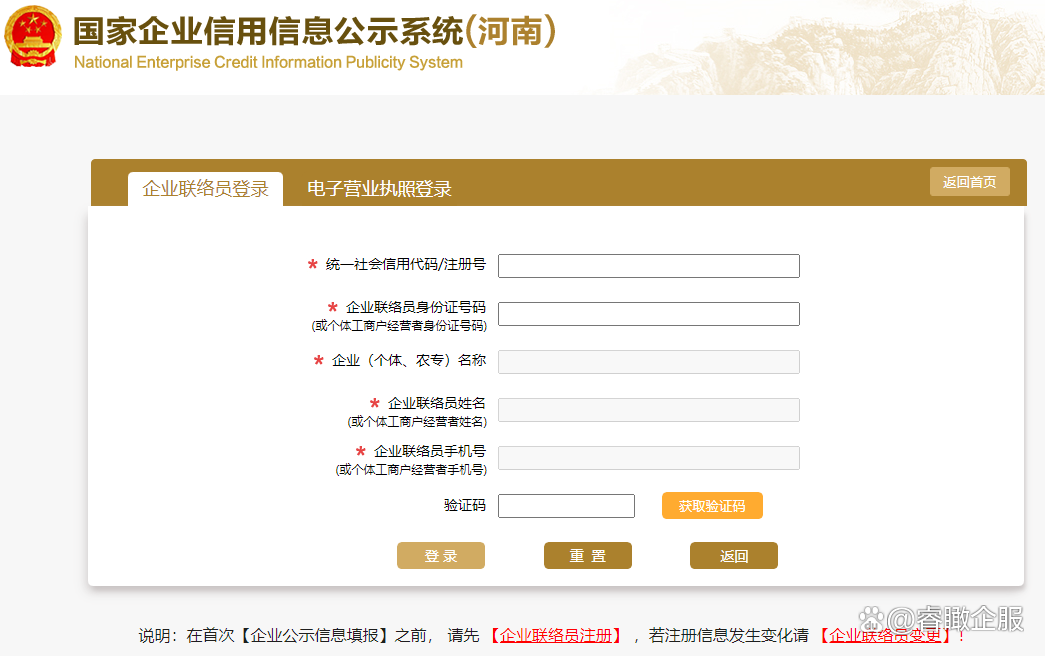Focus the 企业联络员身份证号码 input field
Image resolution: width=1045 pixels, height=656 pixels.
(648, 314)
